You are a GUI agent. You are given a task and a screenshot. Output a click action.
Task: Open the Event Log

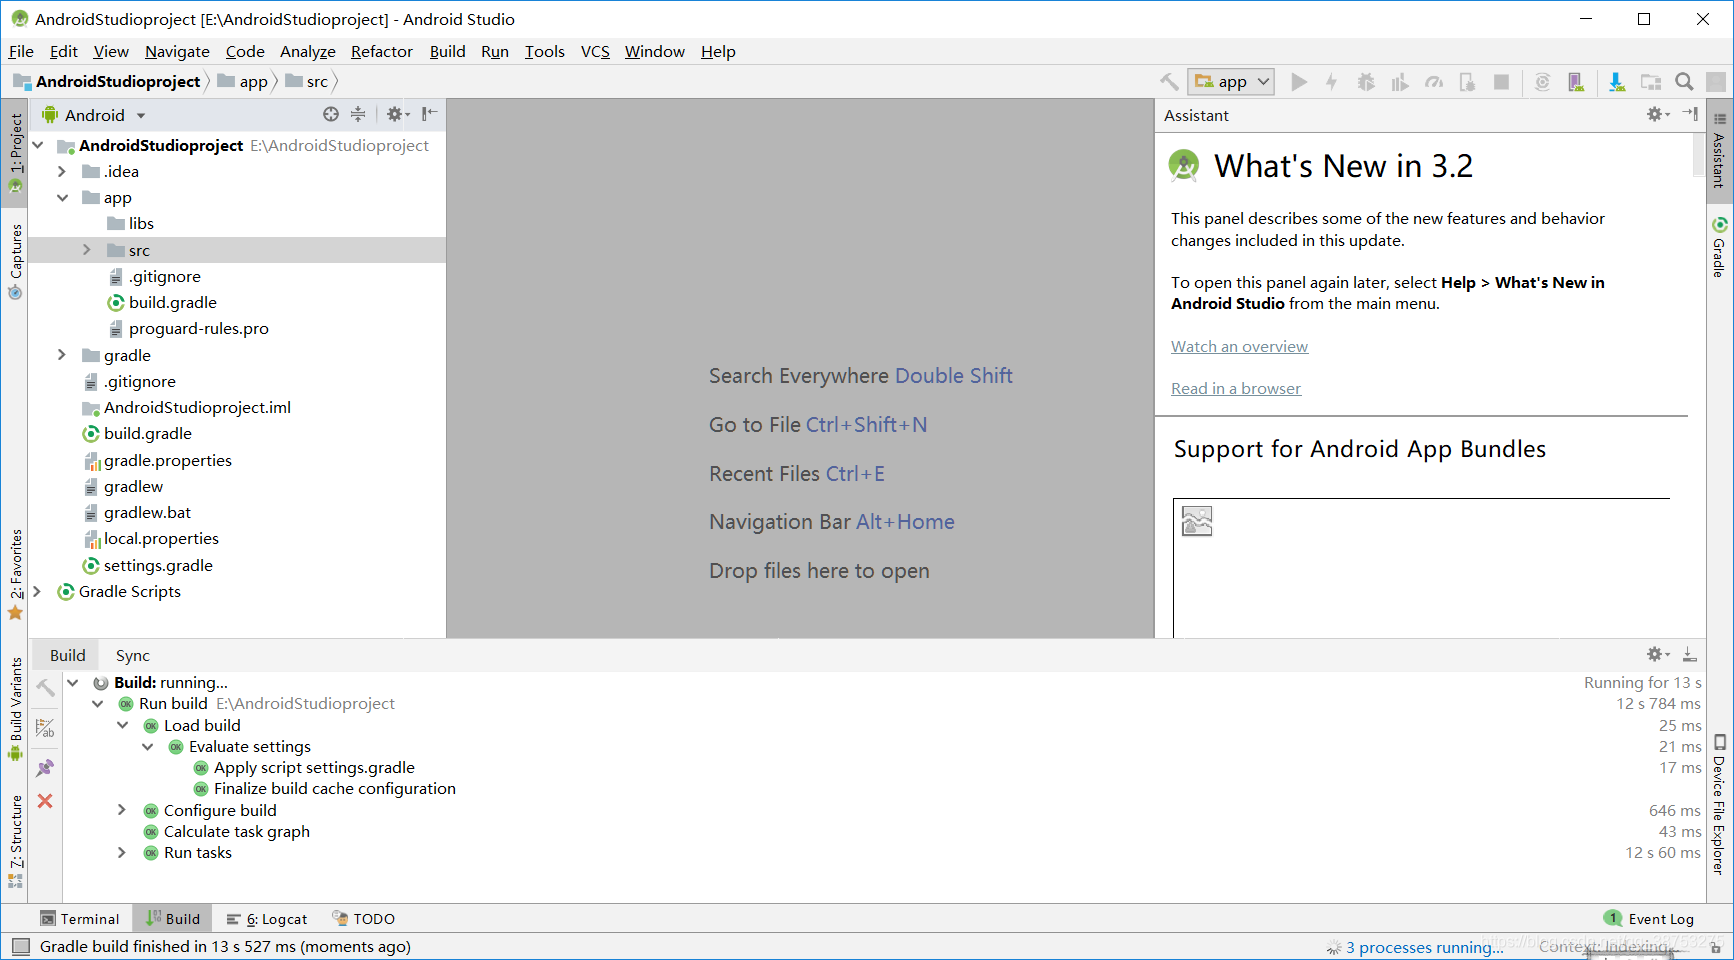(1649, 919)
